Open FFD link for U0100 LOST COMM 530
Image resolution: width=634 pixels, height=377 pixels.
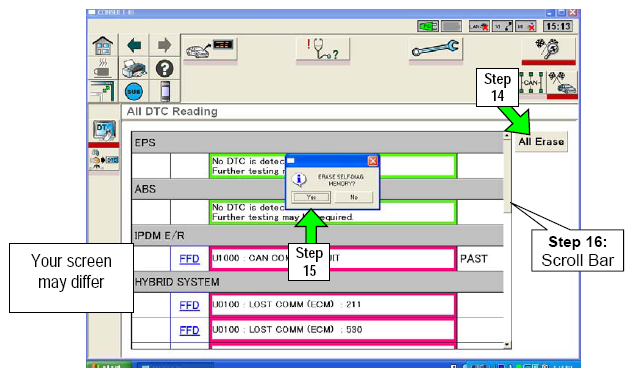pos(189,330)
